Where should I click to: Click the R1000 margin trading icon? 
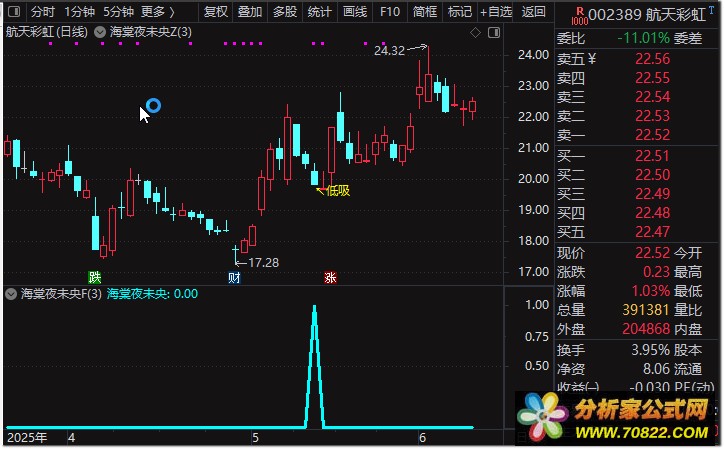tap(579, 16)
